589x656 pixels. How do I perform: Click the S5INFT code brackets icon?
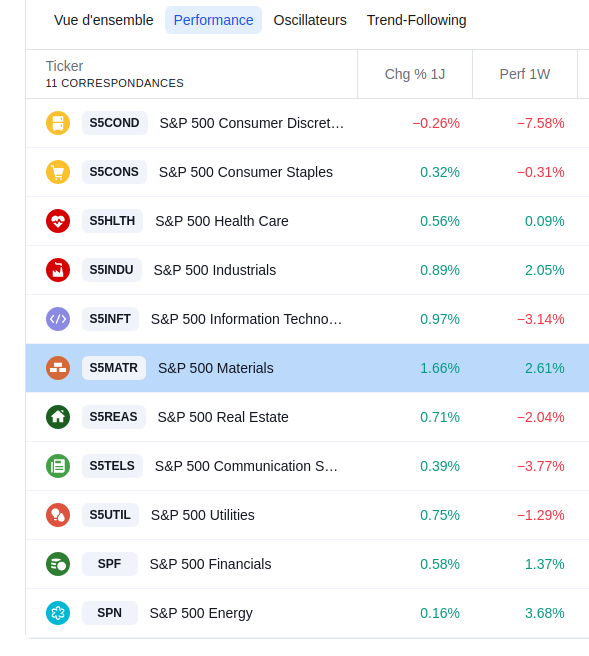[x=58, y=319]
